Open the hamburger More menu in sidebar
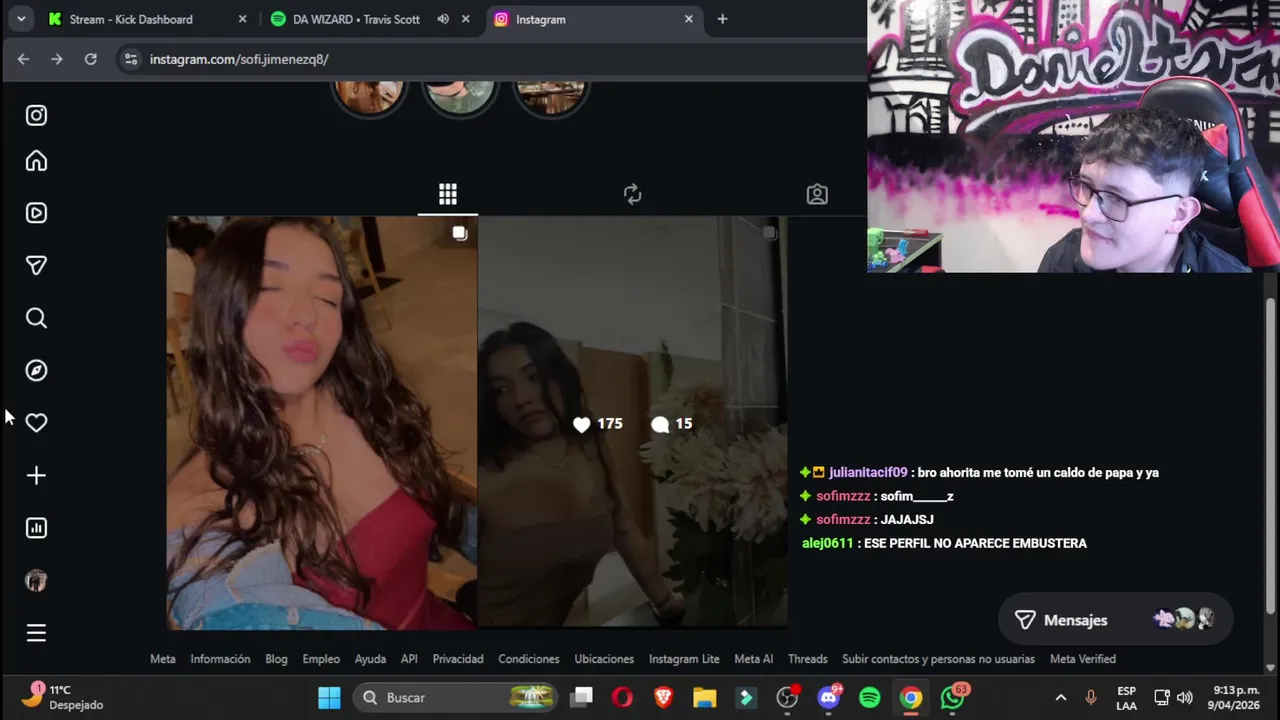This screenshot has height=720, width=1280. click(x=36, y=633)
